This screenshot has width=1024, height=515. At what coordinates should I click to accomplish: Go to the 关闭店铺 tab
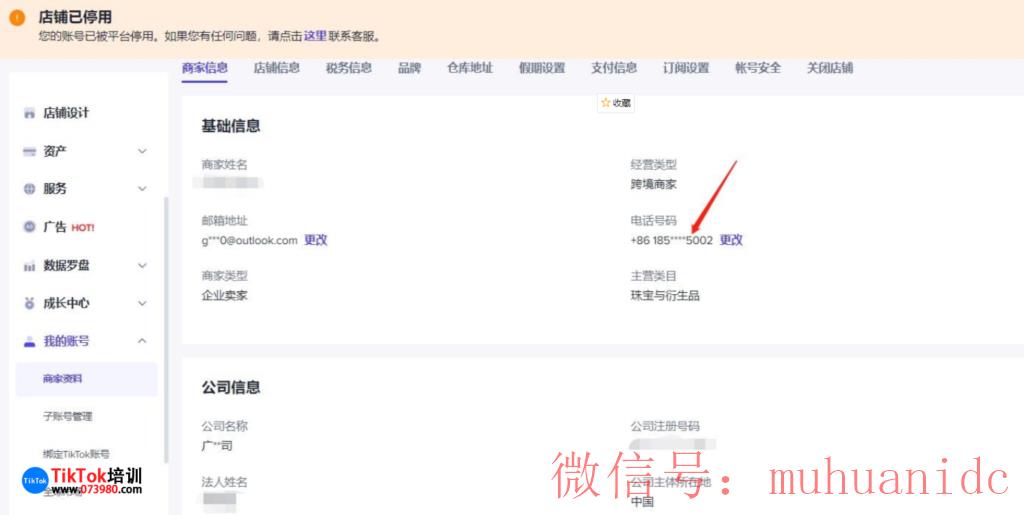(x=829, y=68)
